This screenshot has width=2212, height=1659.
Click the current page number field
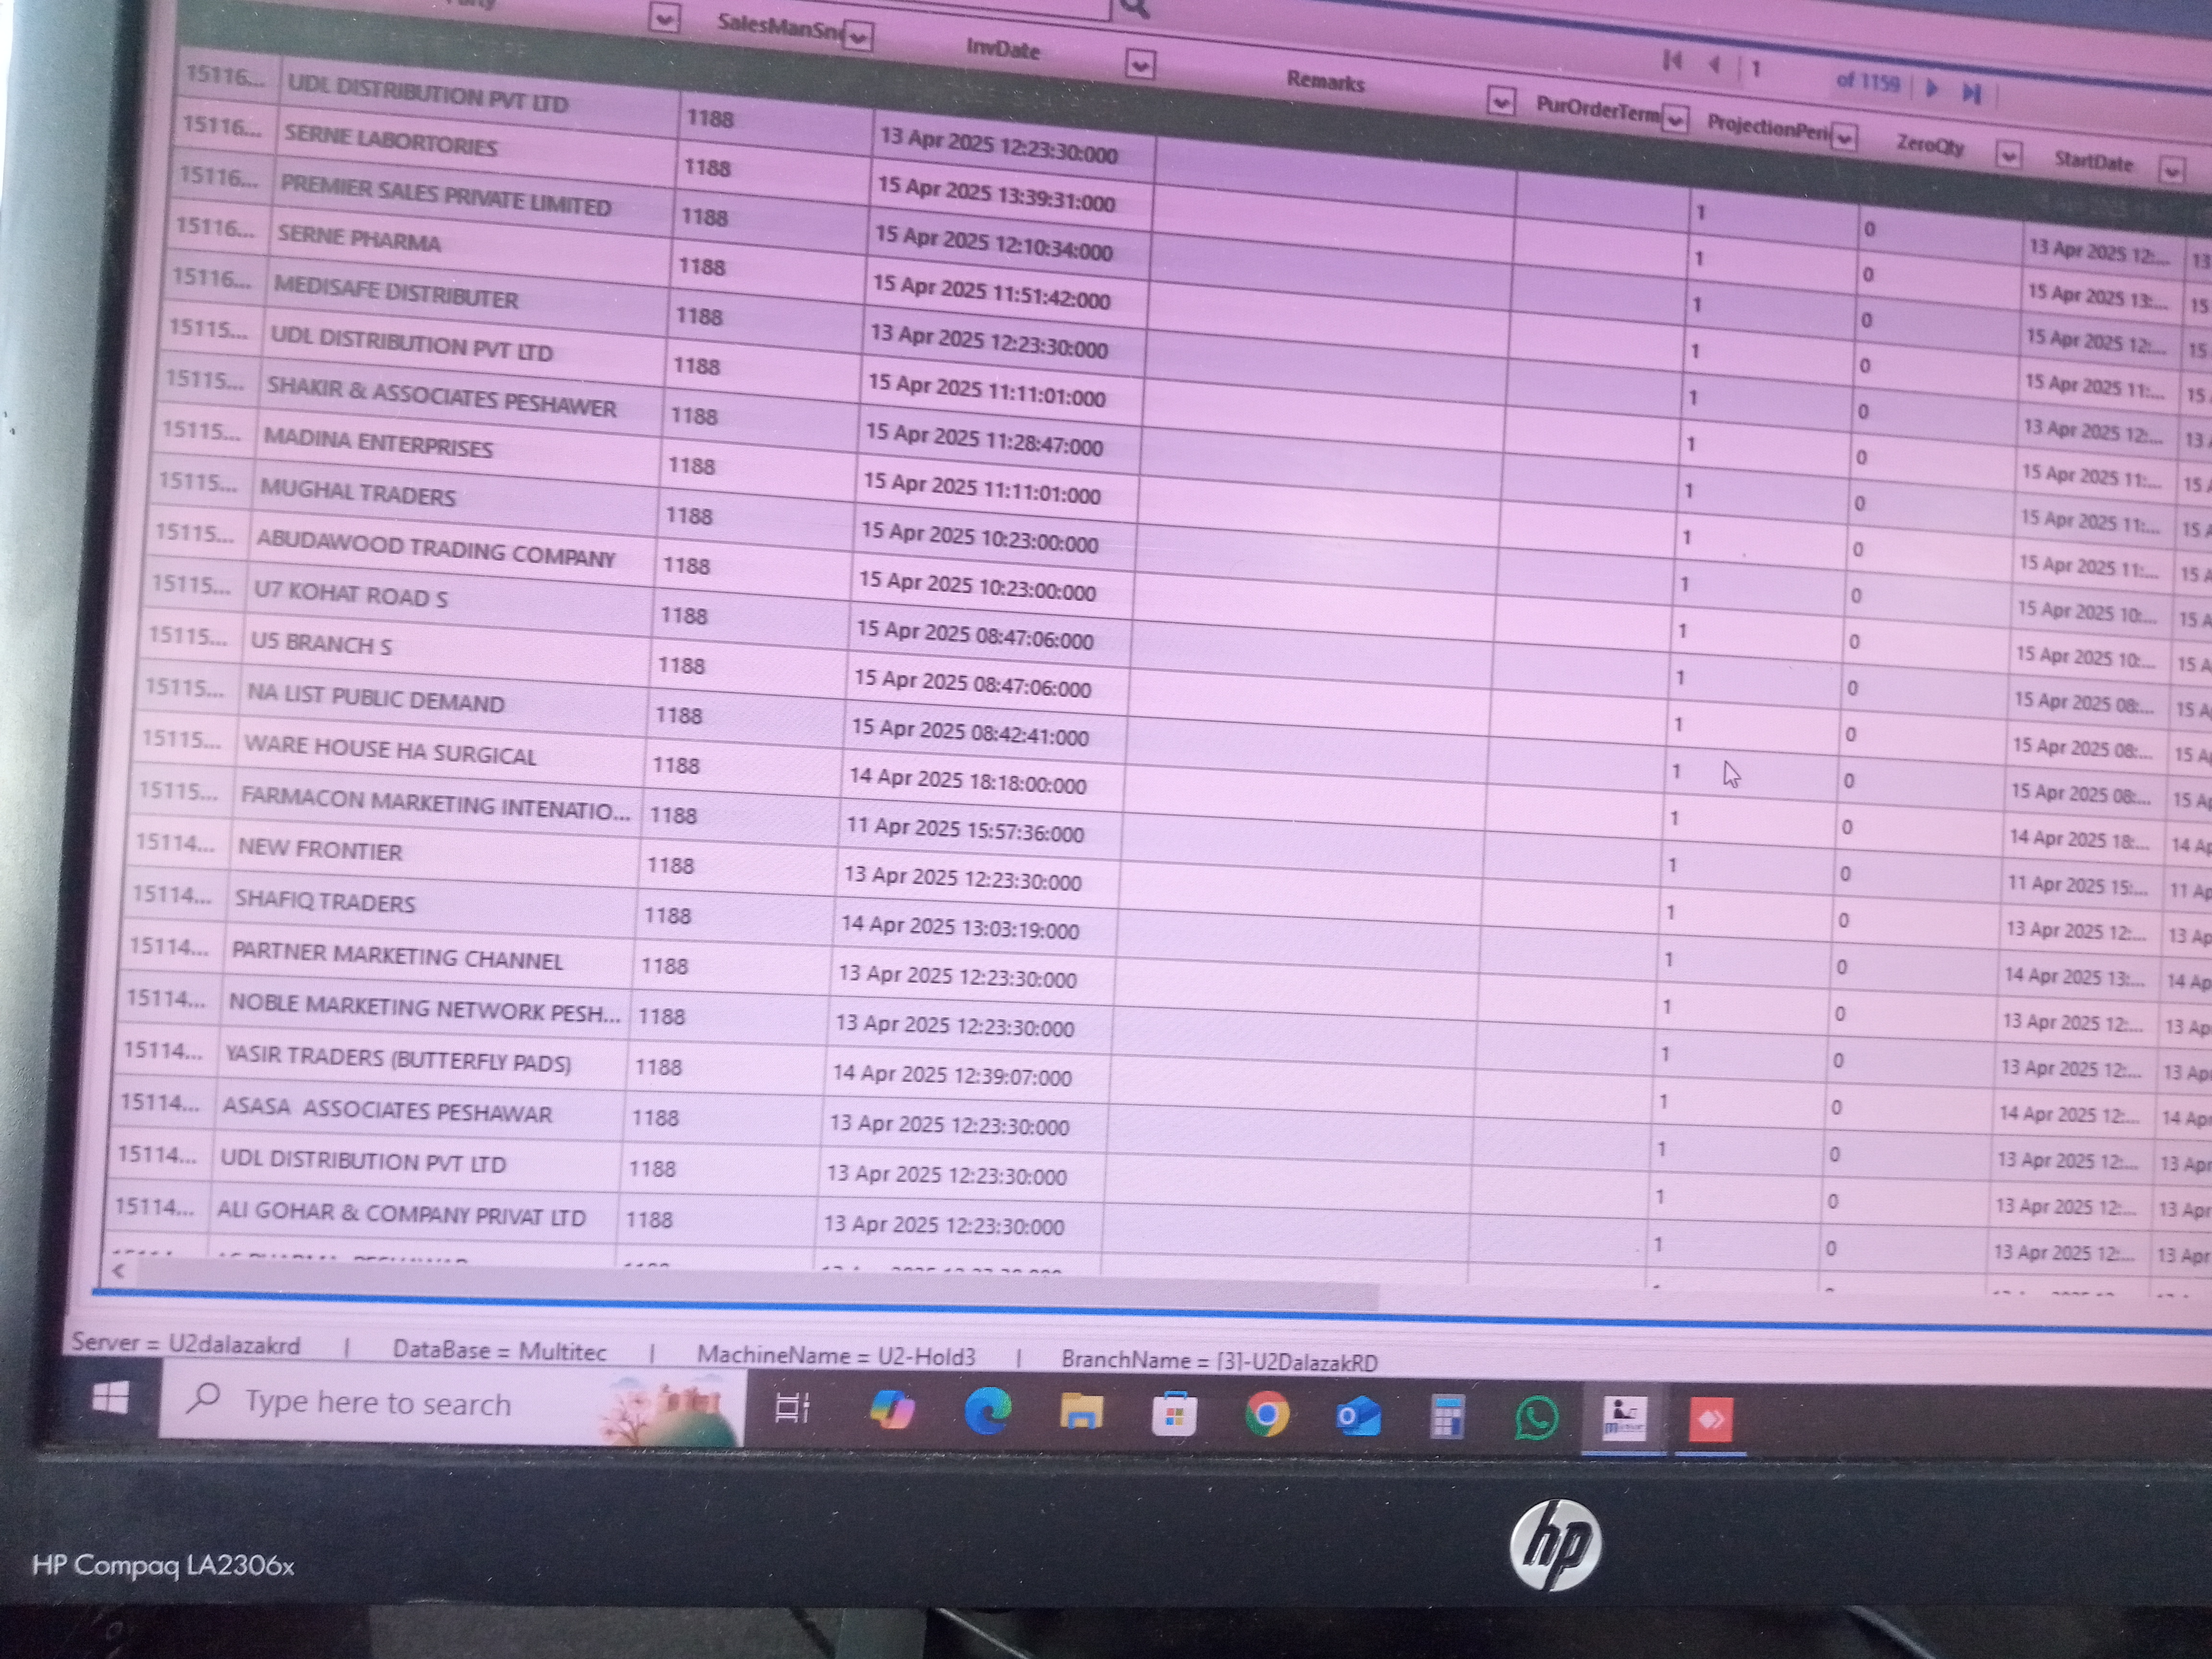click(1757, 70)
